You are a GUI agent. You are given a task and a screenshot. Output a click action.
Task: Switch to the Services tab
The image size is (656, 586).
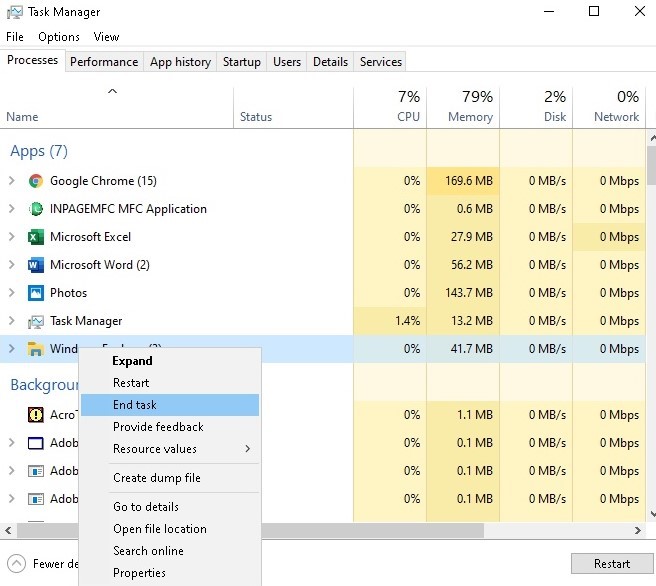381,62
